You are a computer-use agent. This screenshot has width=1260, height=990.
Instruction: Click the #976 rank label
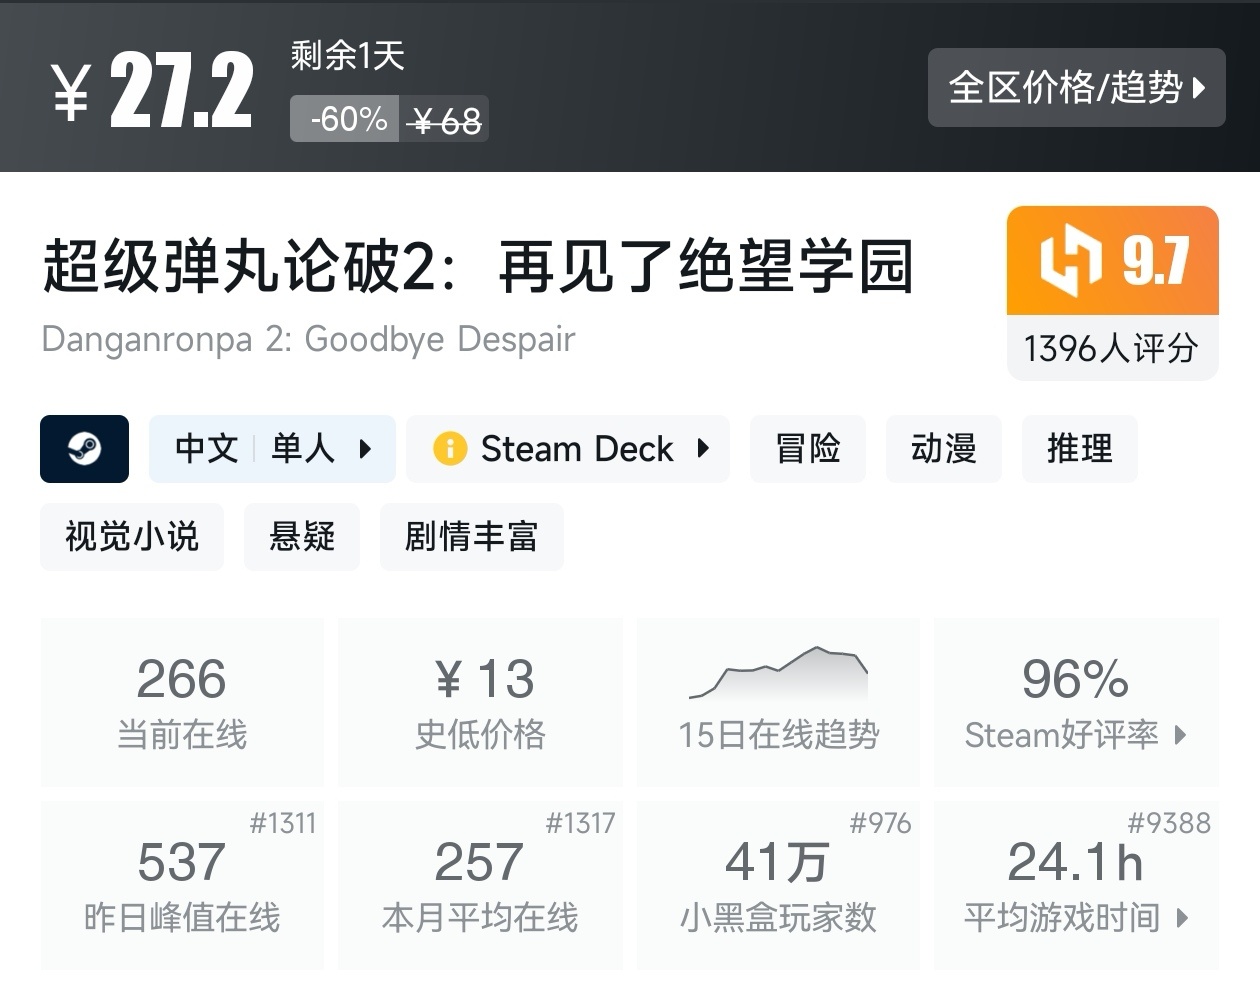pyautogui.click(x=880, y=823)
